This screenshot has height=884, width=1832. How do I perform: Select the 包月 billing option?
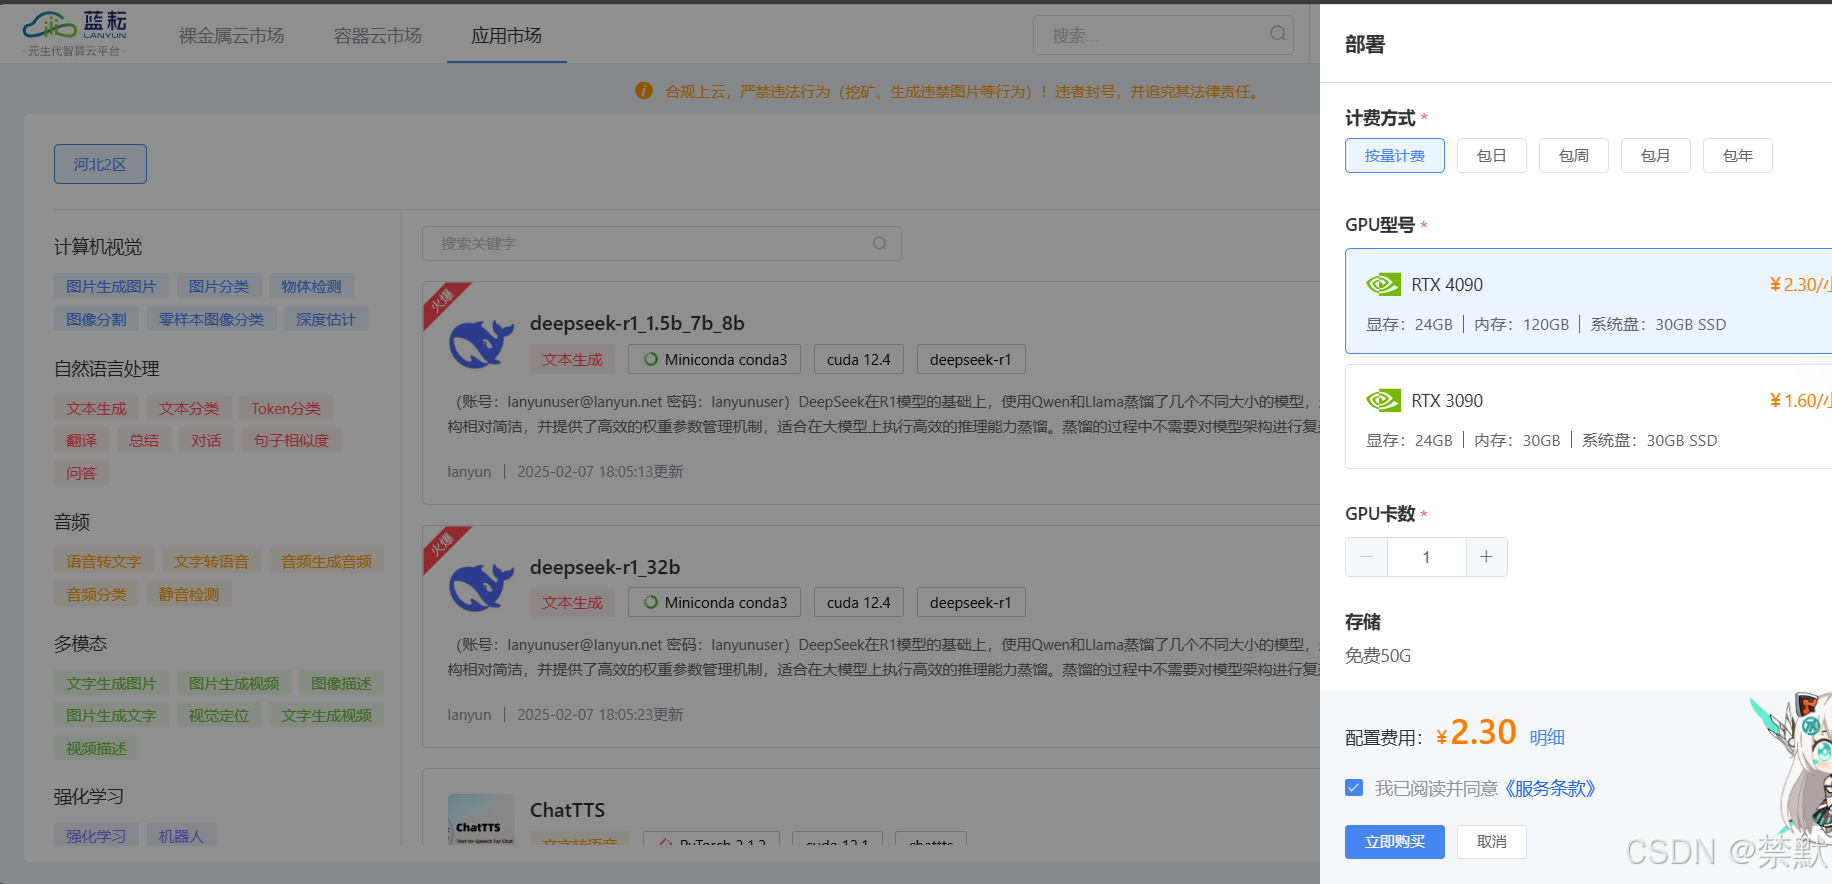click(x=1655, y=156)
